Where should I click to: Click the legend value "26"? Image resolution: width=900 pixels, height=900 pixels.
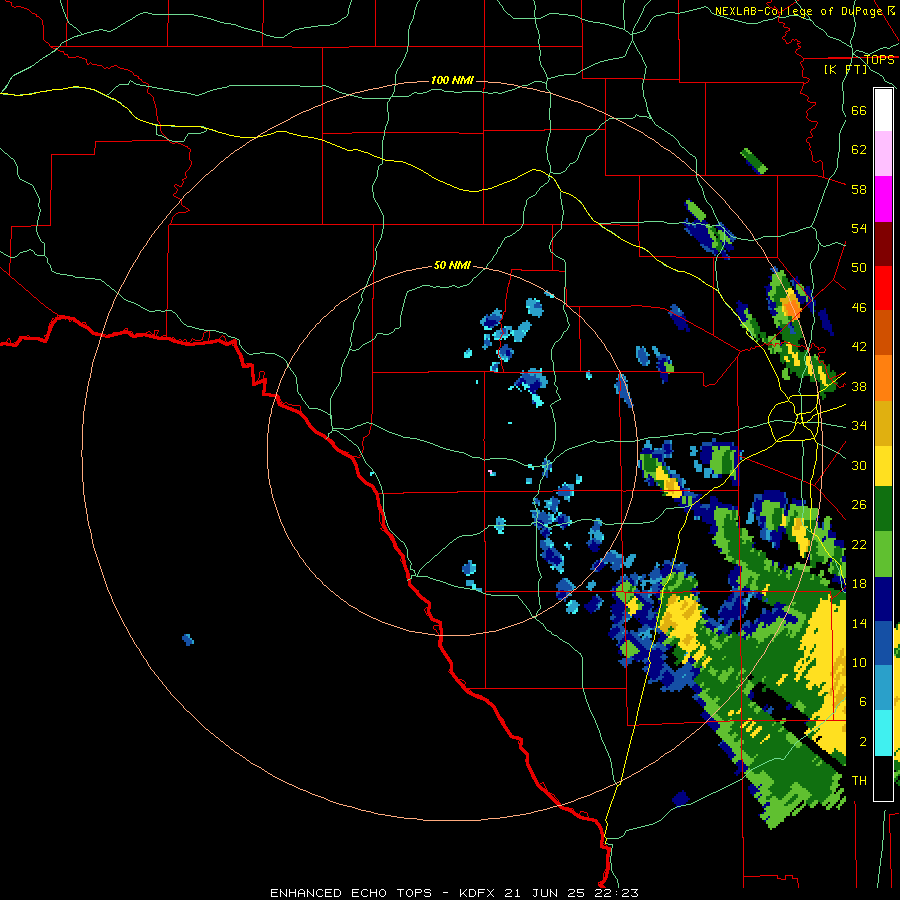coord(859,505)
